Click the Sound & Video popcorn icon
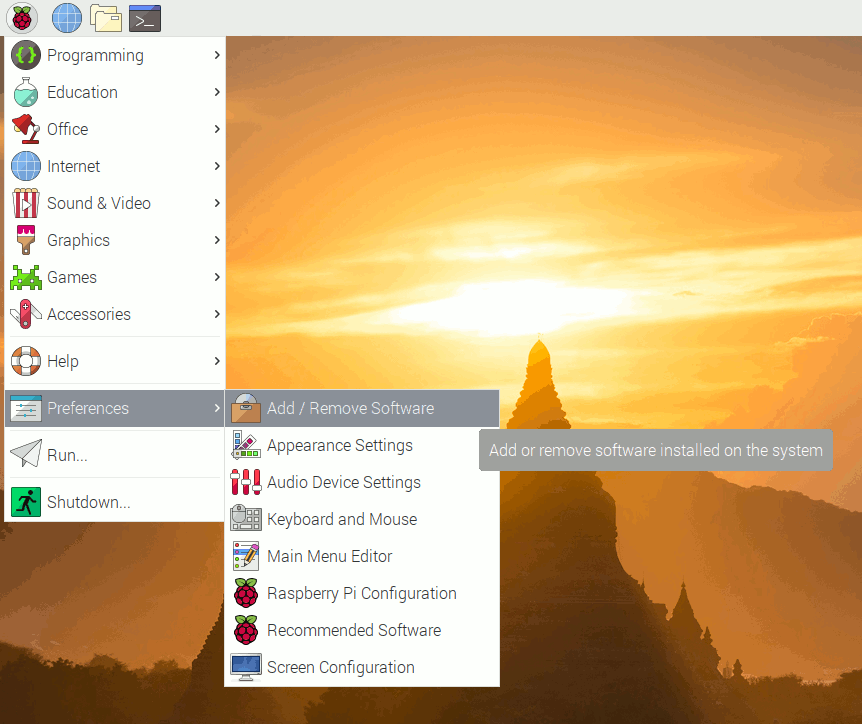Image resolution: width=862 pixels, height=724 pixels. [26, 203]
